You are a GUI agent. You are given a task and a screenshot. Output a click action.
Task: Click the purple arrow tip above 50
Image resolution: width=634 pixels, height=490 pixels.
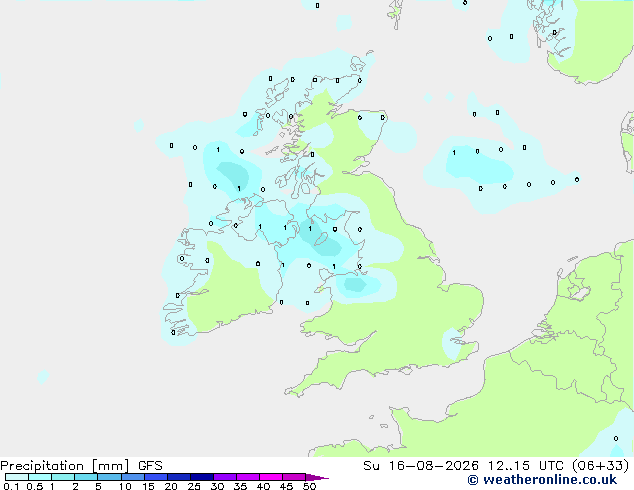[x=317, y=477]
